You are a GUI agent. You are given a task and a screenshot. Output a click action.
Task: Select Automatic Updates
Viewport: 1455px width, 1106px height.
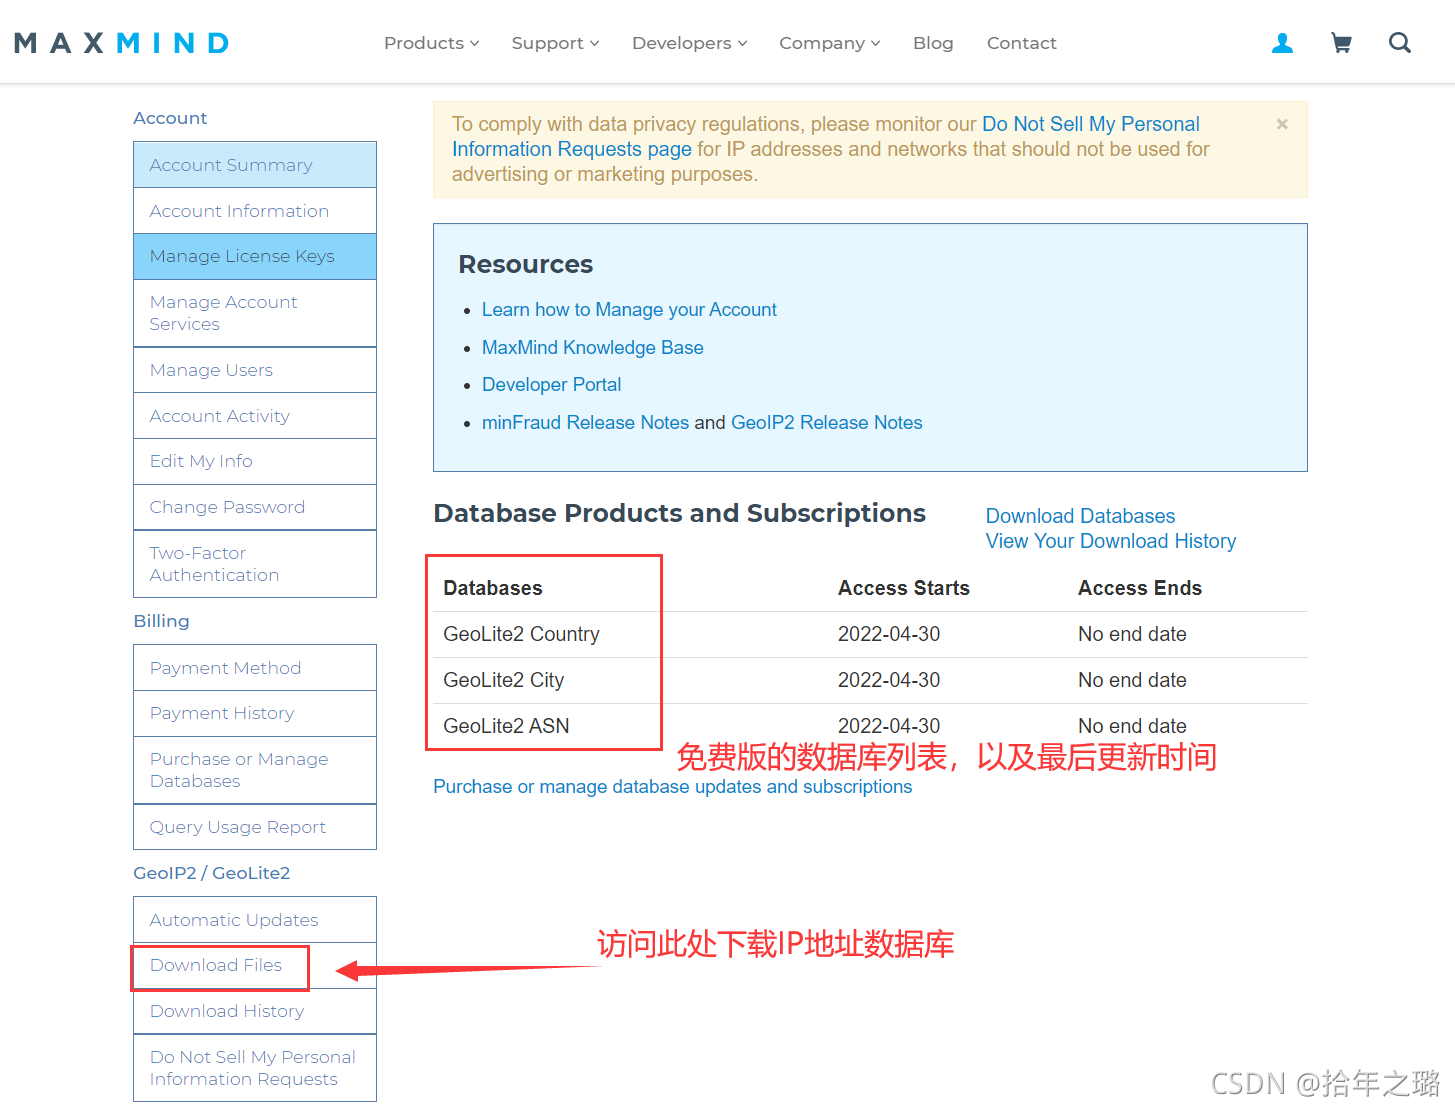click(255, 920)
